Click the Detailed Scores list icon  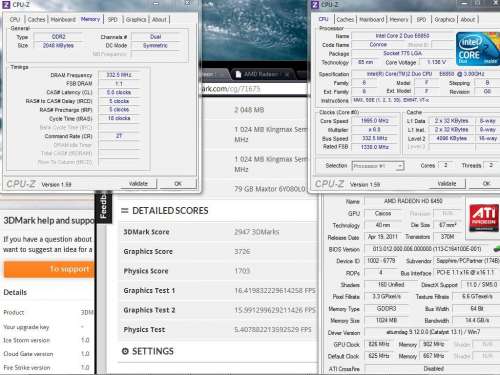point(125,211)
